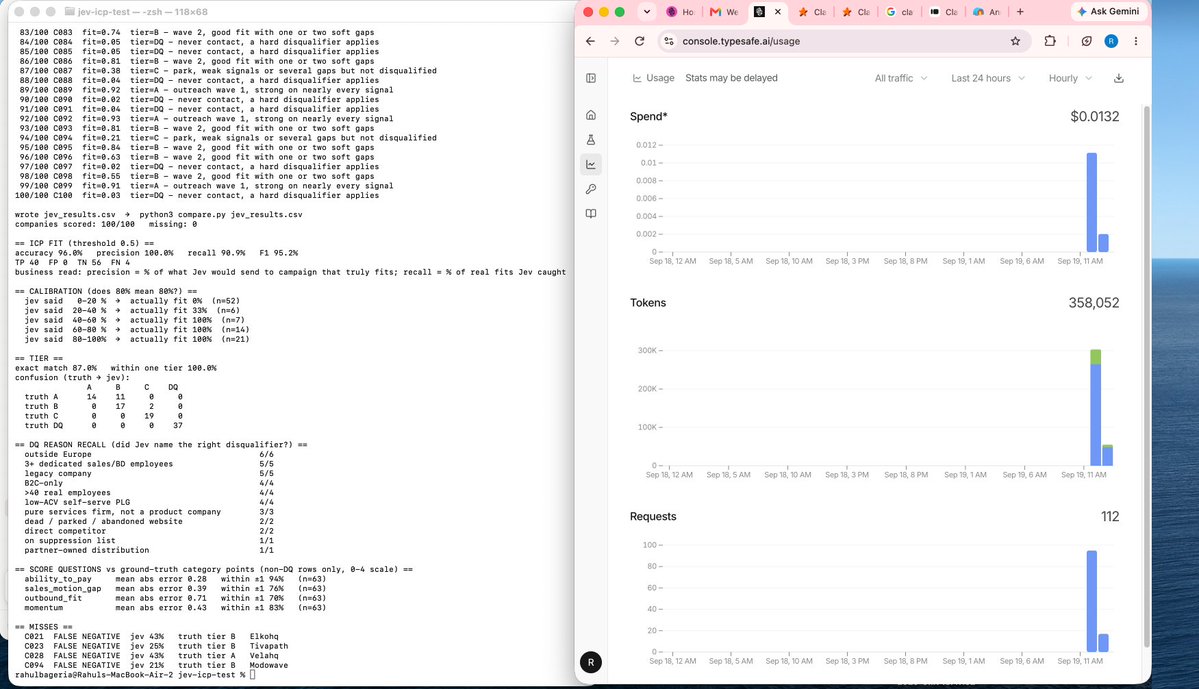This screenshot has width=1199, height=689.
Task: Open the flask experiments icon in sidebar
Action: point(590,140)
